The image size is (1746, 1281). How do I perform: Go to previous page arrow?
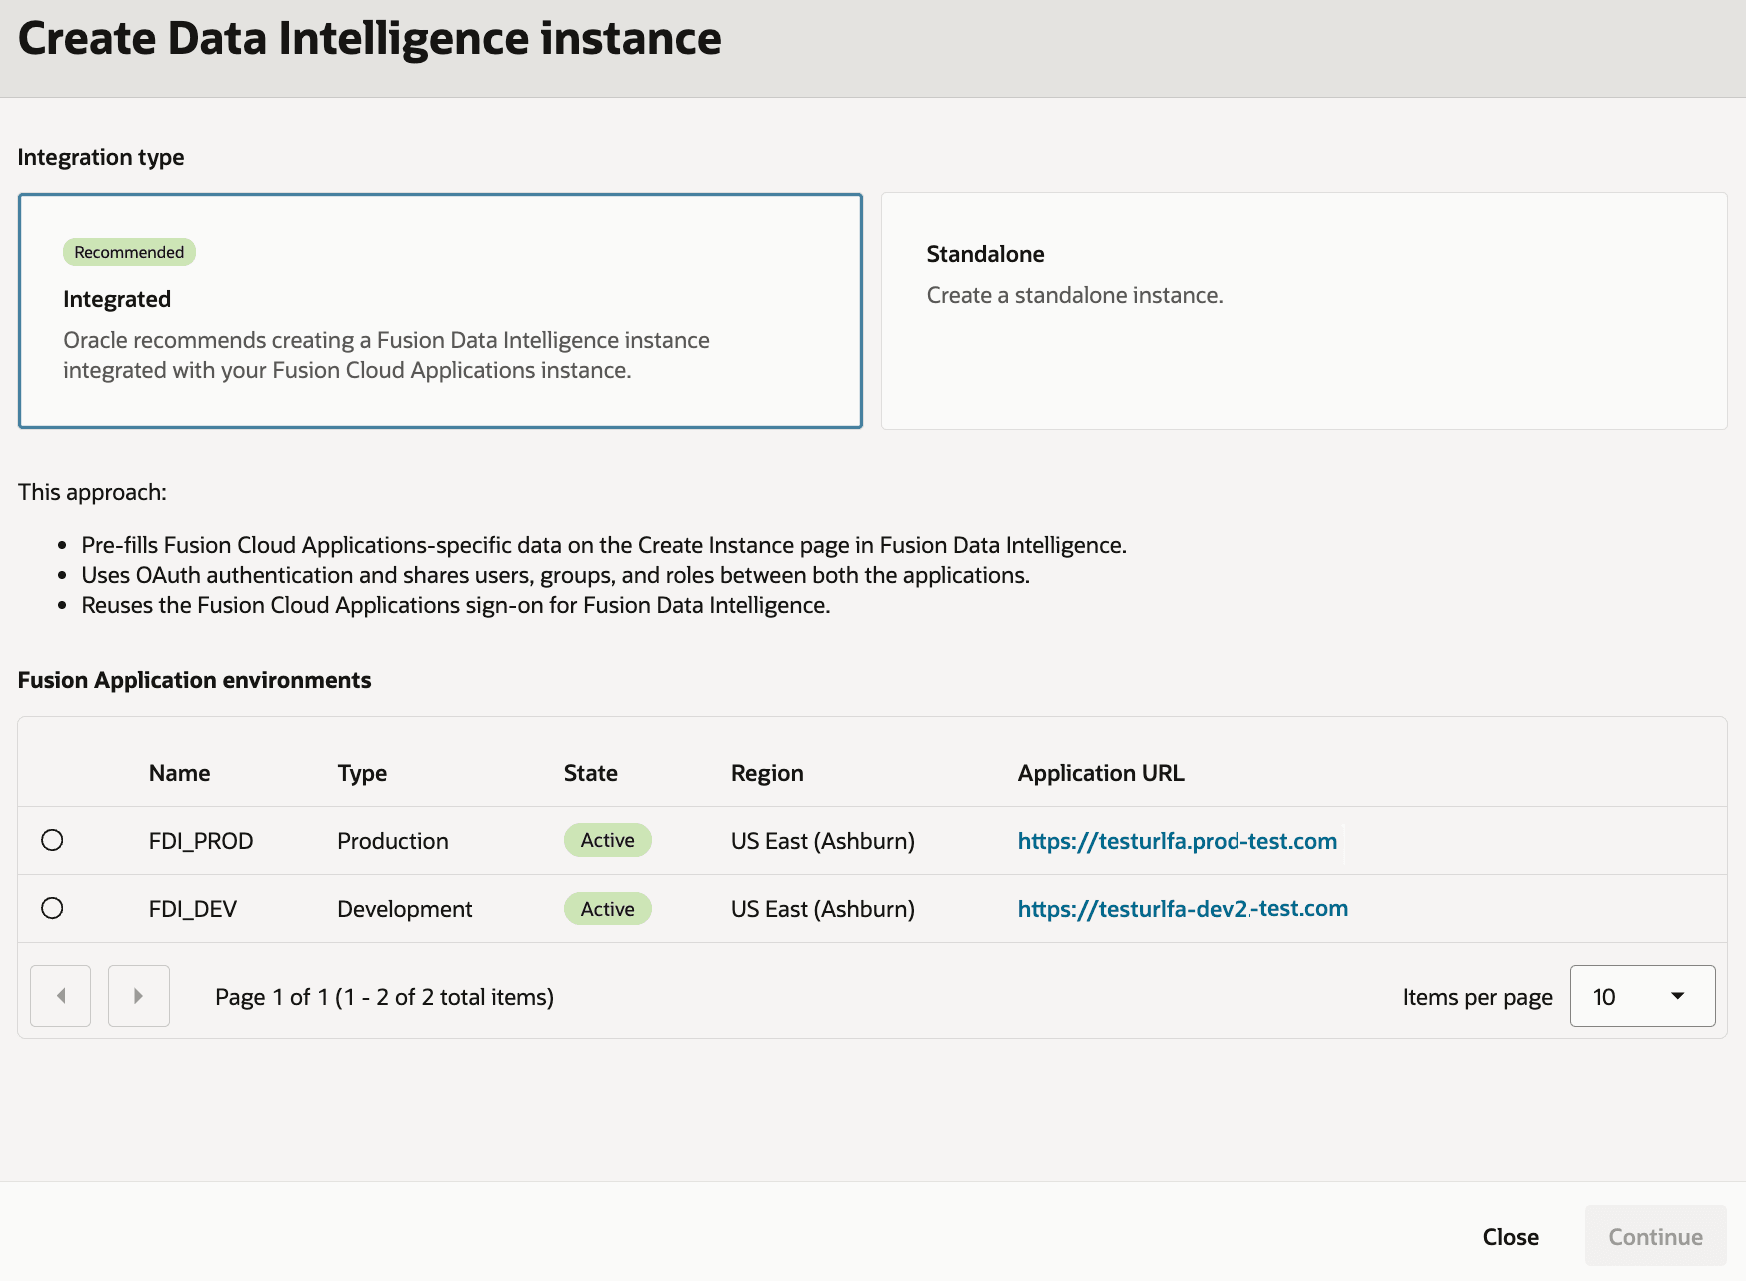pyautogui.click(x=60, y=996)
